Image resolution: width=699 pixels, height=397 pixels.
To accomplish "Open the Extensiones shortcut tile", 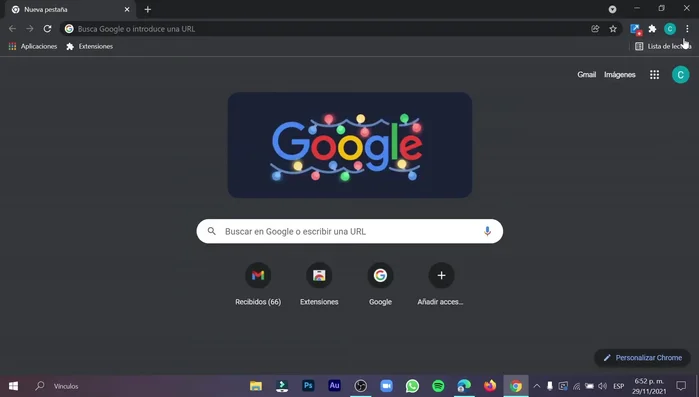I will pyautogui.click(x=319, y=284).
